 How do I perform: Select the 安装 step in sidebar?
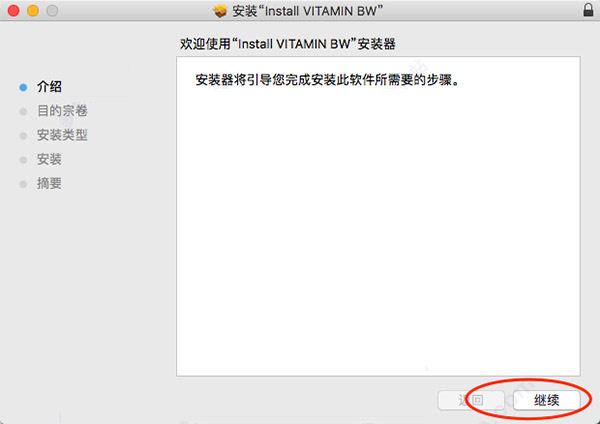(x=49, y=159)
